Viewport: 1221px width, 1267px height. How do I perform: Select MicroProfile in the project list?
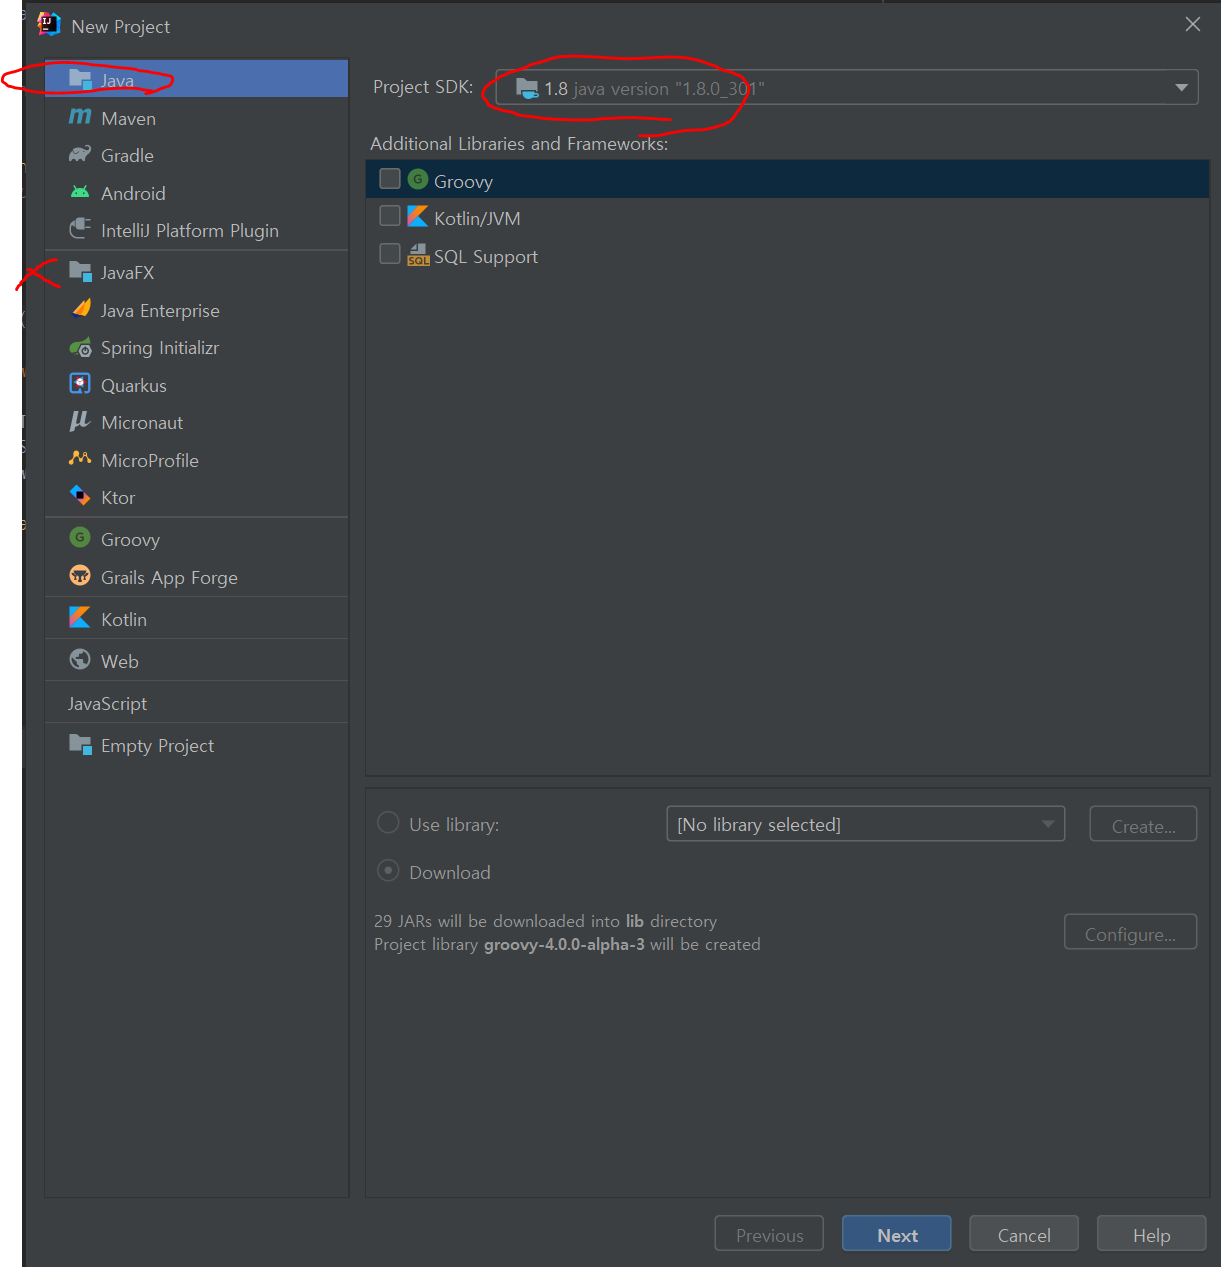196,460
